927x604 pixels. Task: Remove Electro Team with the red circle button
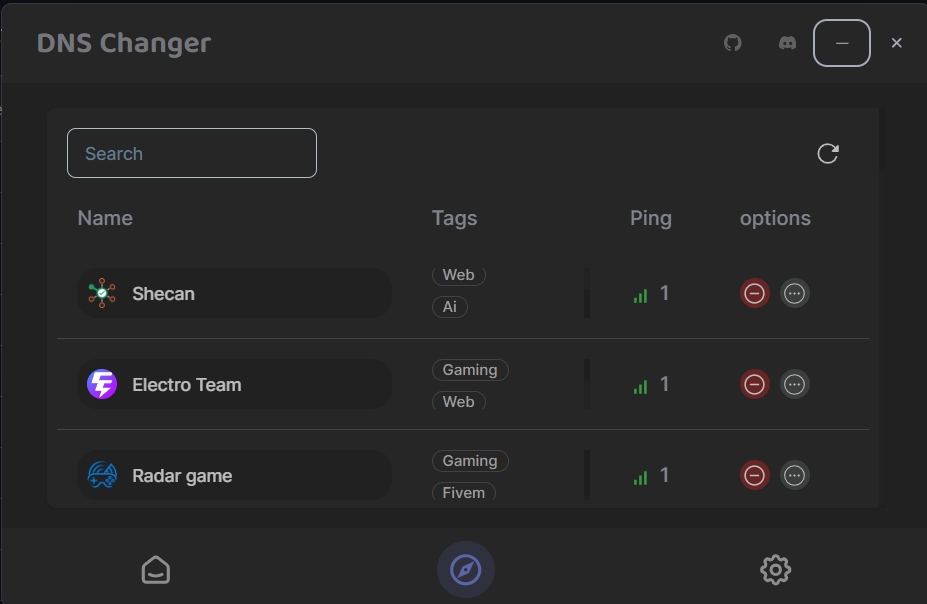755,384
